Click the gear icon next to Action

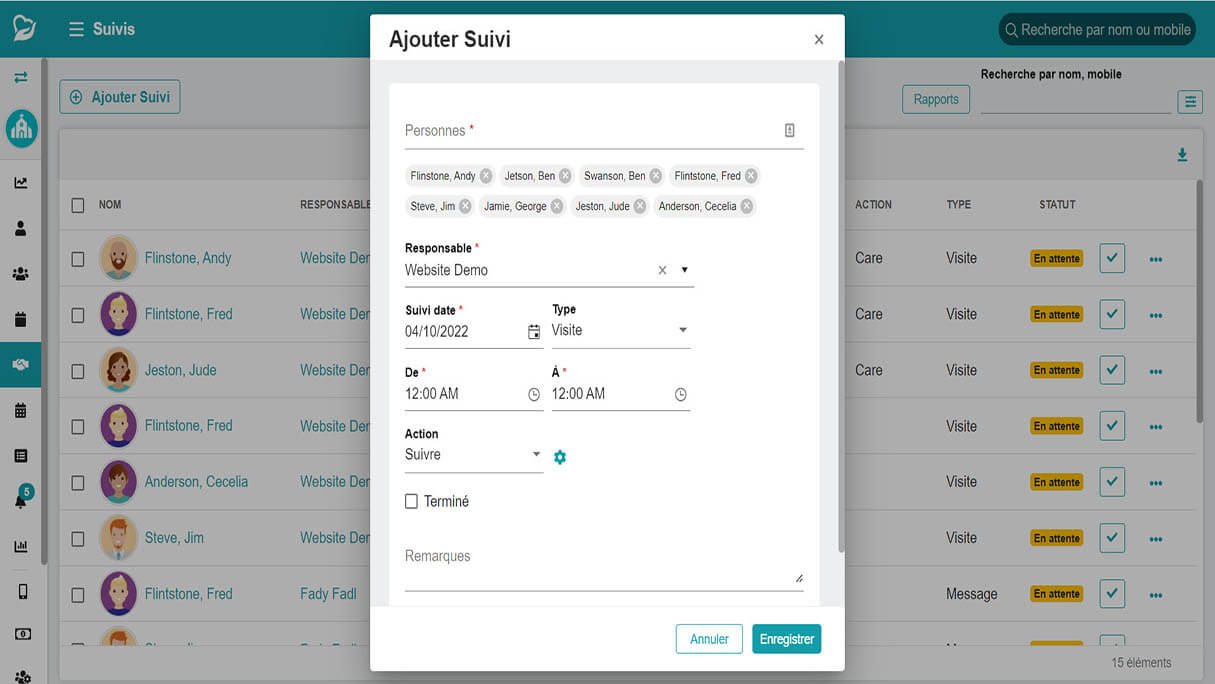coord(560,457)
